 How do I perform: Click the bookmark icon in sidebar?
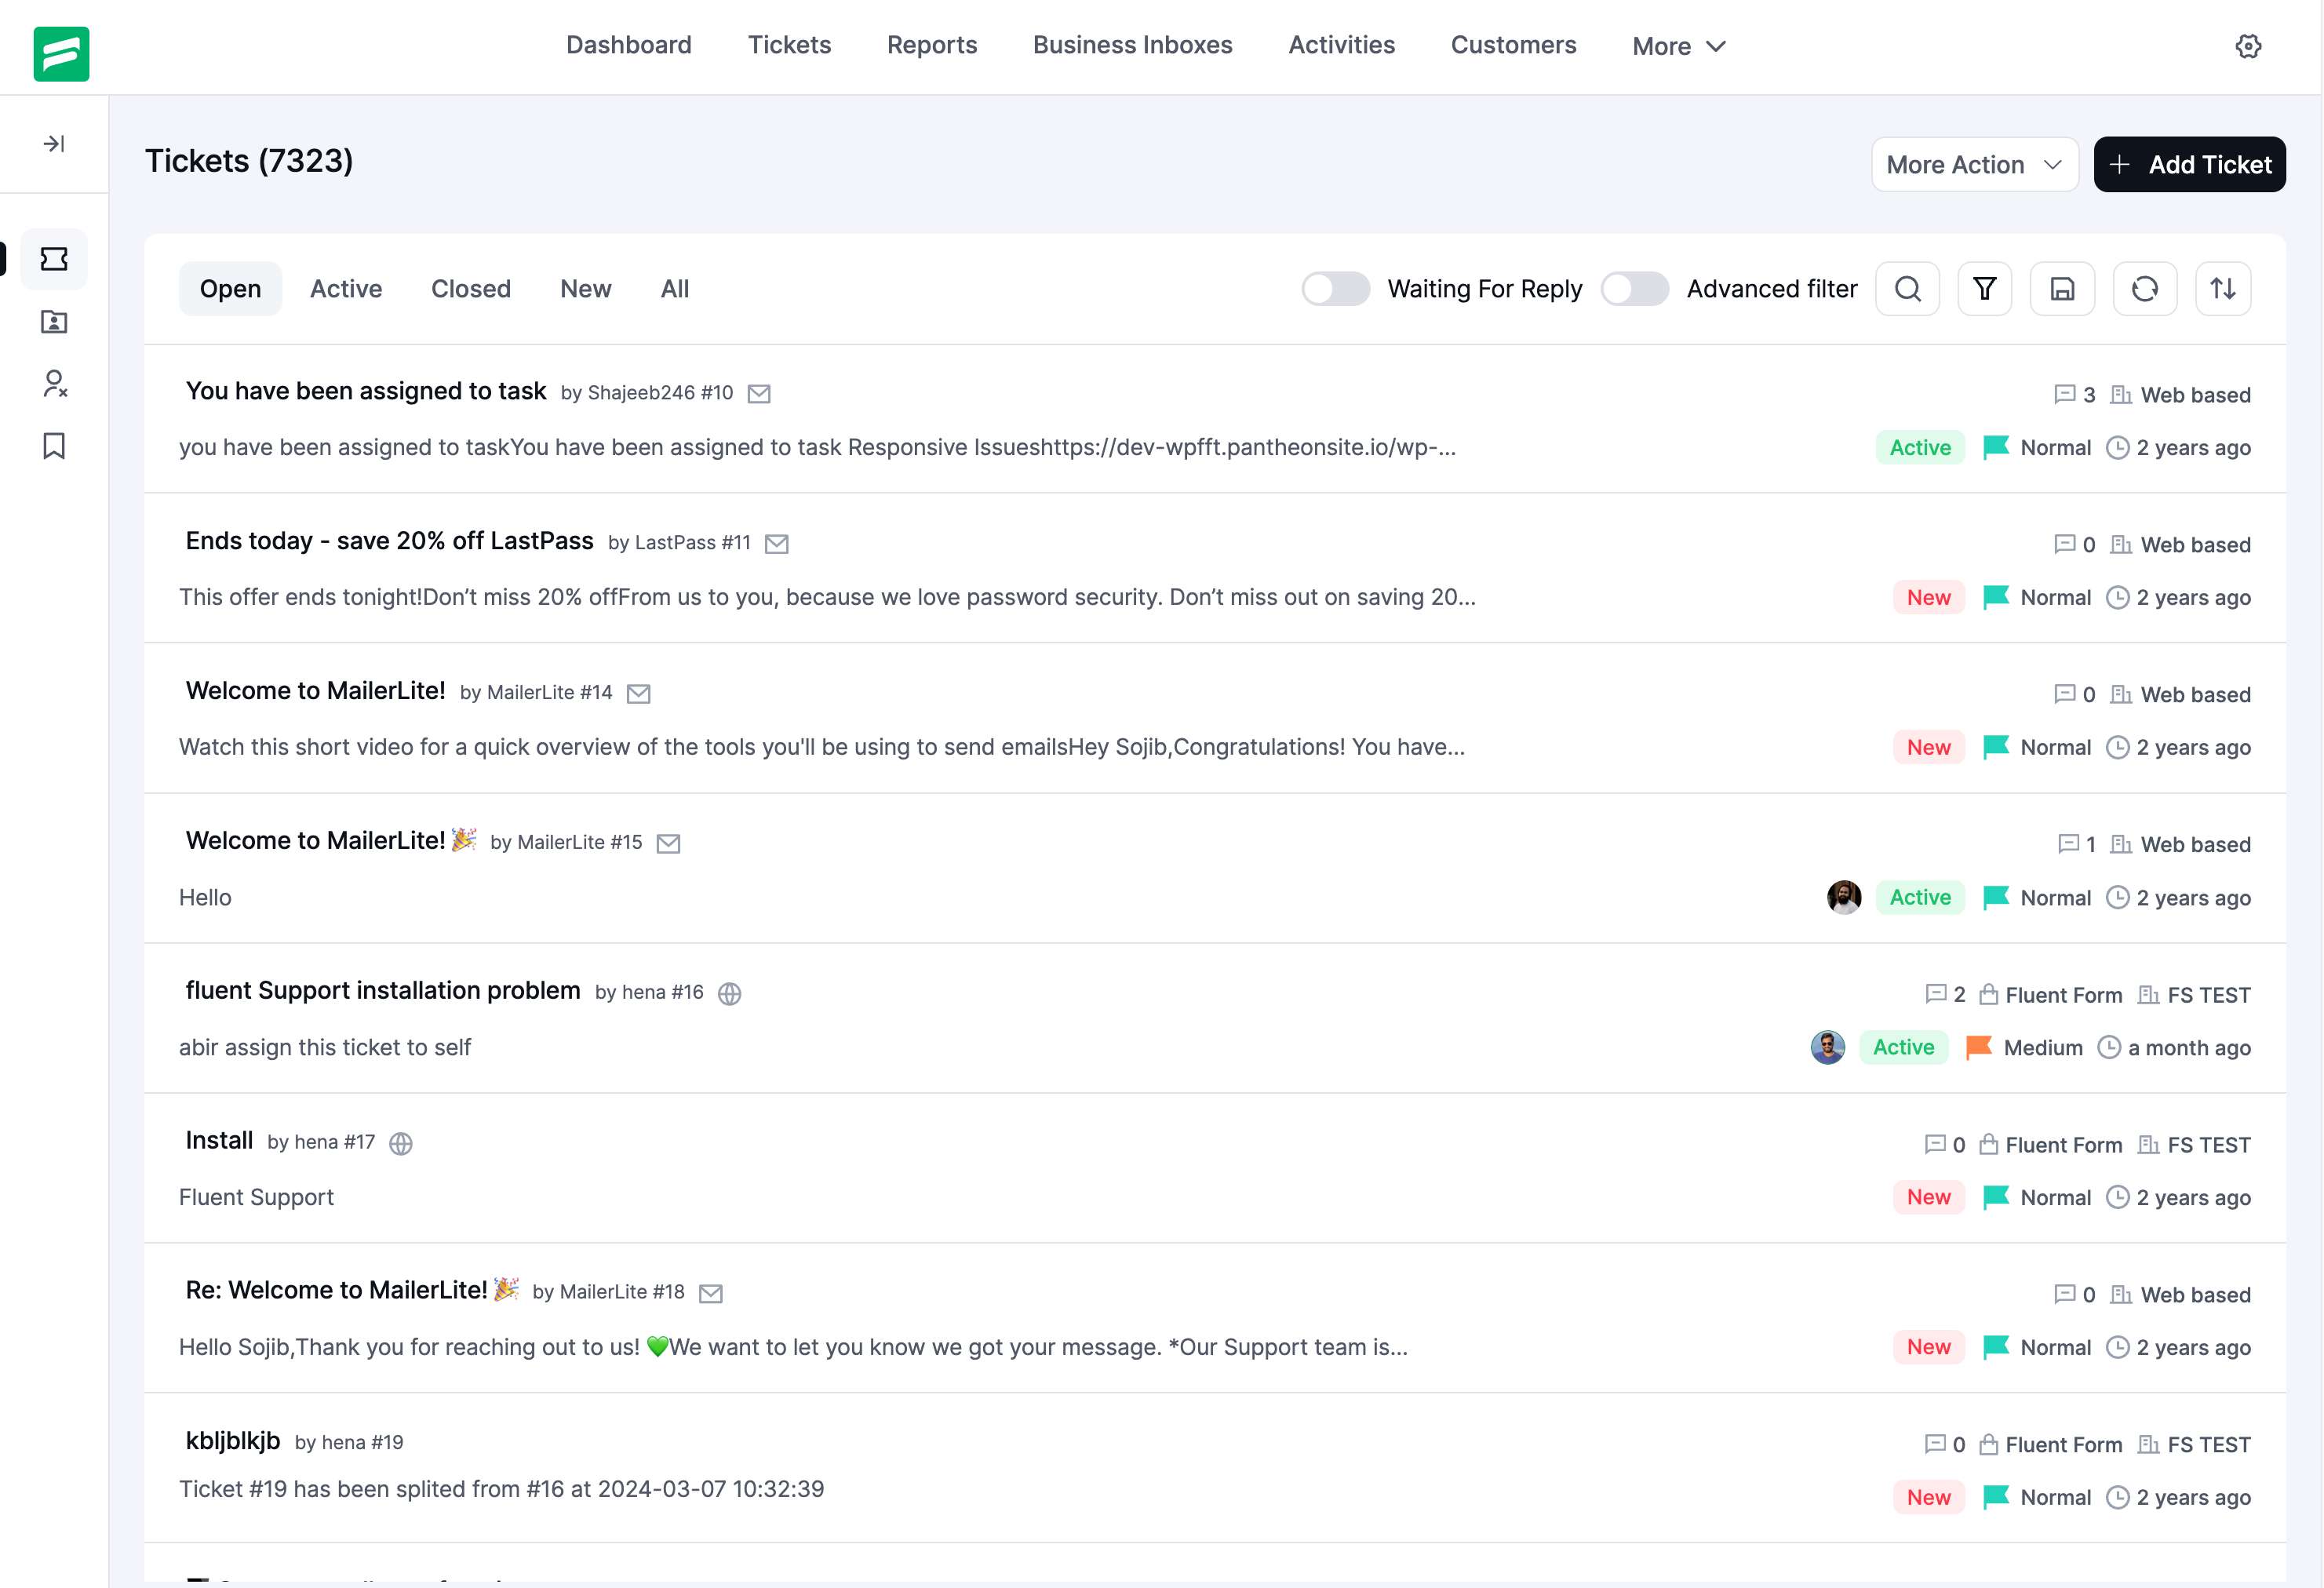[x=54, y=446]
